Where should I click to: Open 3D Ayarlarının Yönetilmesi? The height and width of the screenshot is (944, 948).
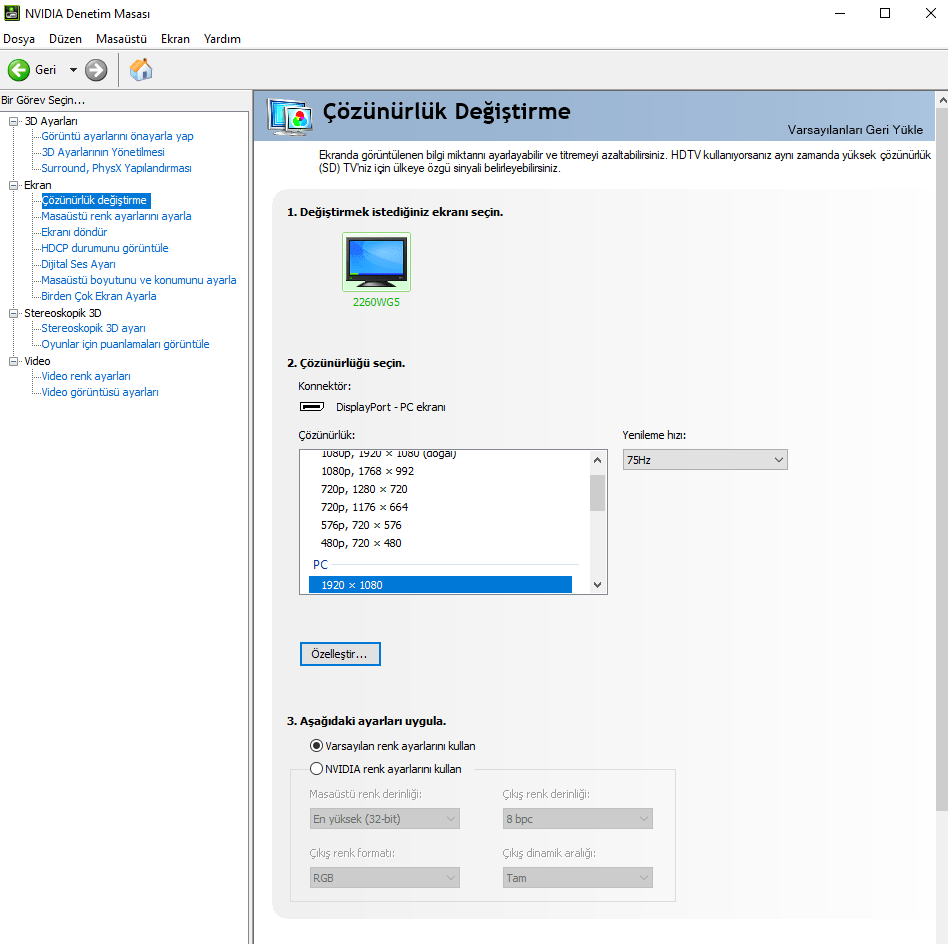click(103, 152)
